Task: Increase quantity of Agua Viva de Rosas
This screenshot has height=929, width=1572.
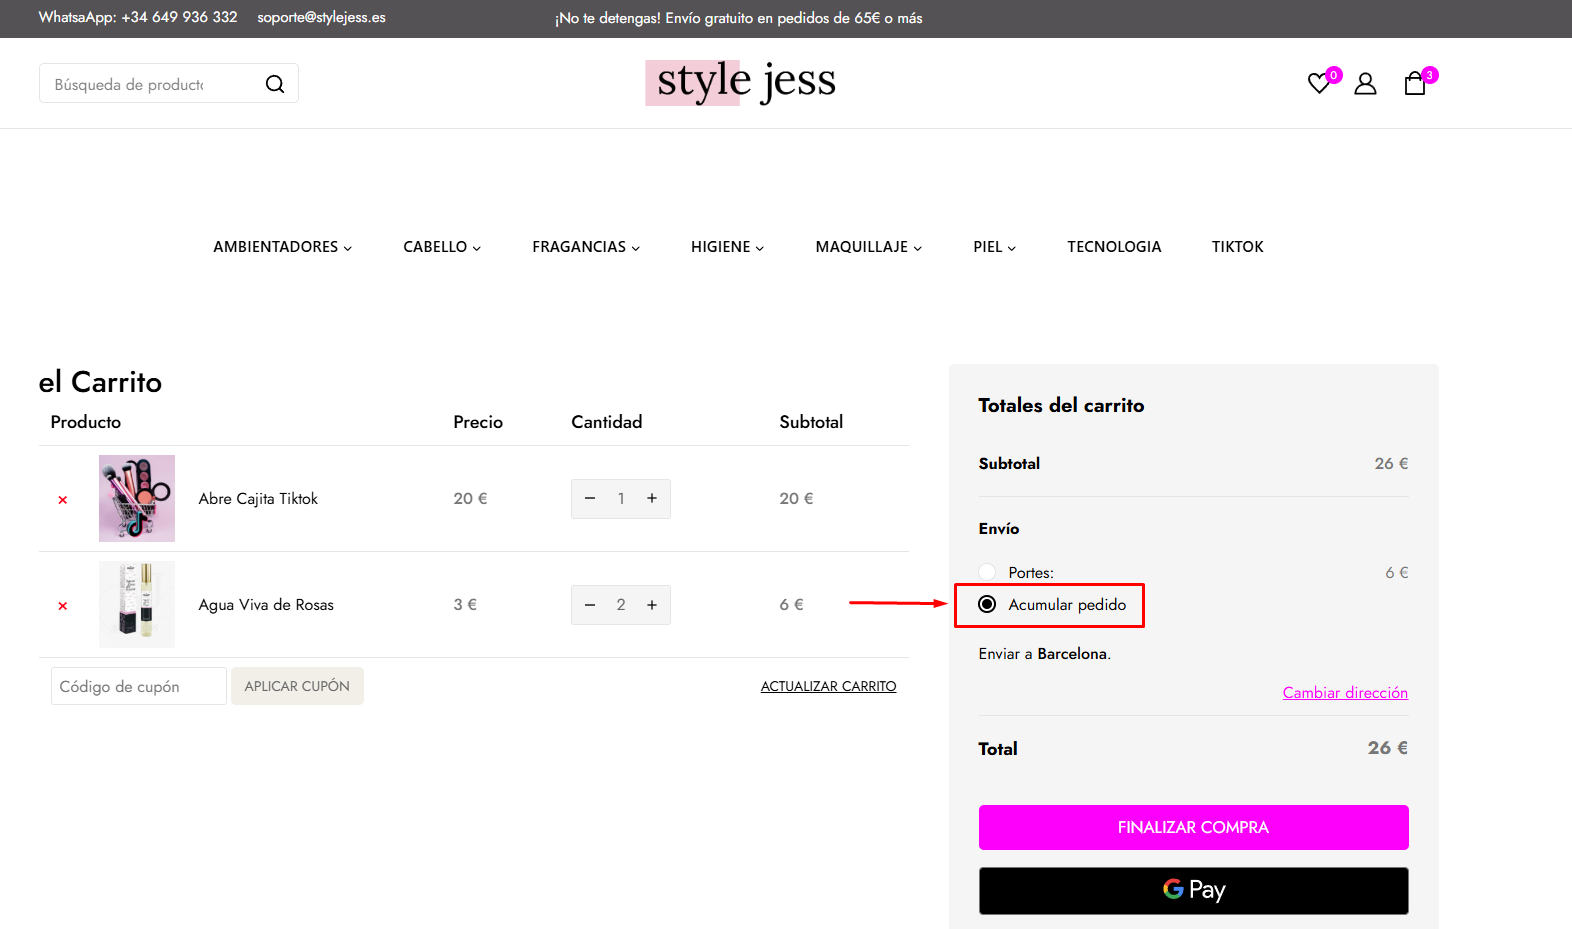Action: tap(652, 604)
